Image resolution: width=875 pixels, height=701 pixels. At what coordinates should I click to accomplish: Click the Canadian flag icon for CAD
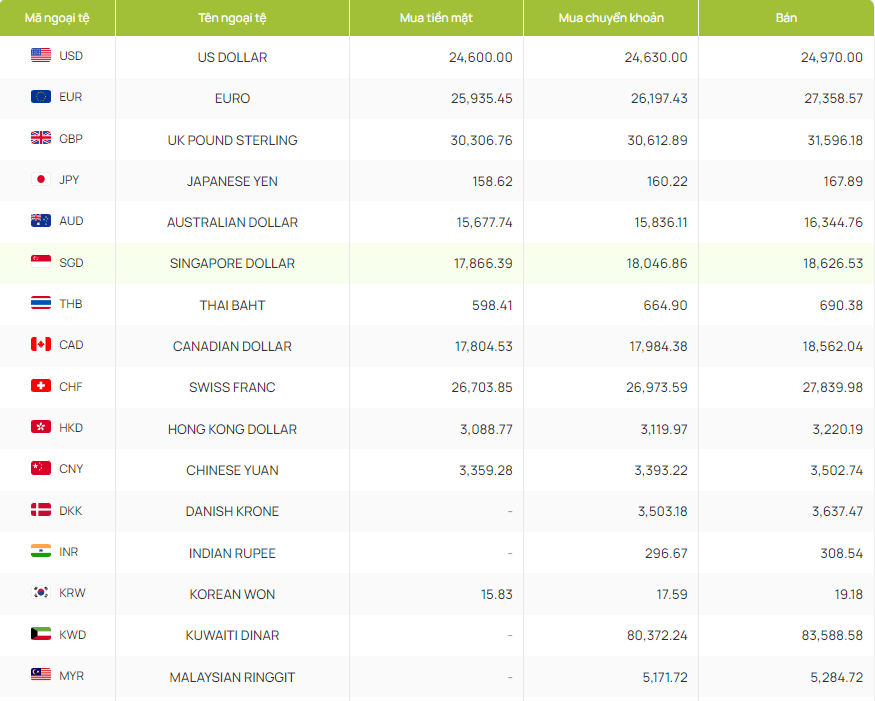pos(41,345)
